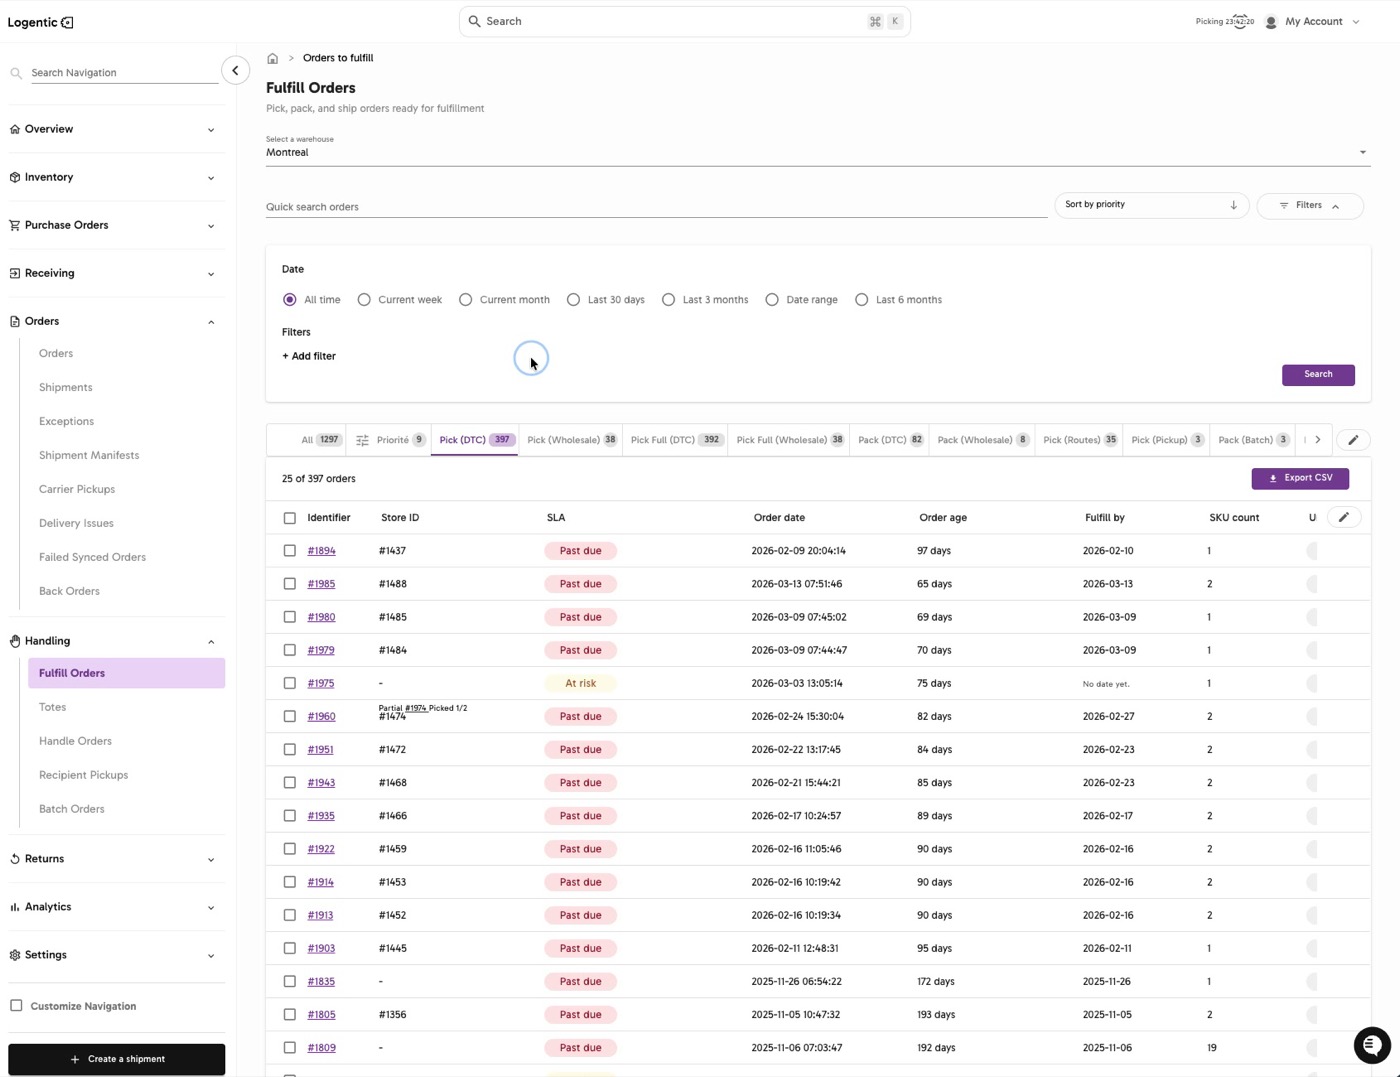Image resolution: width=1400 pixels, height=1077 pixels.
Task: Edit table columns with pencil icon
Action: (1344, 517)
